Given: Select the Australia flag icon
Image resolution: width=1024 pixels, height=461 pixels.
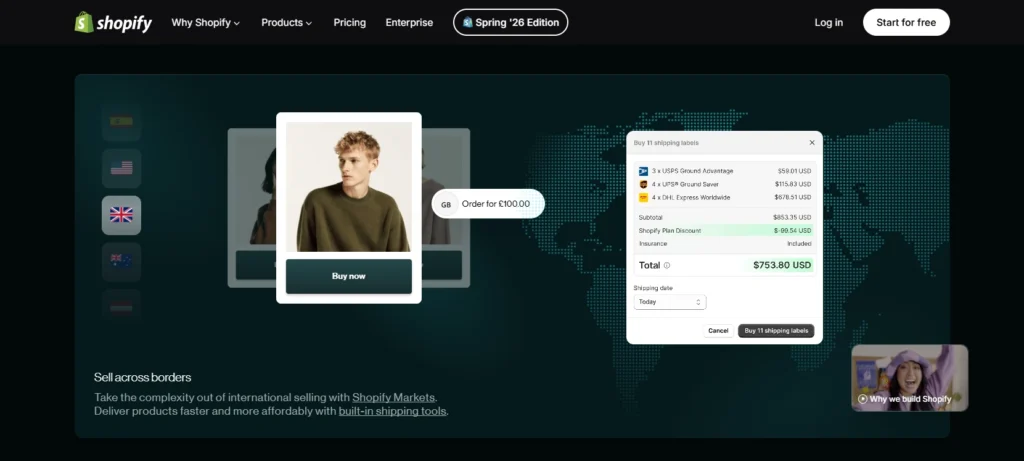Looking at the screenshot, I should coord(121,261).
